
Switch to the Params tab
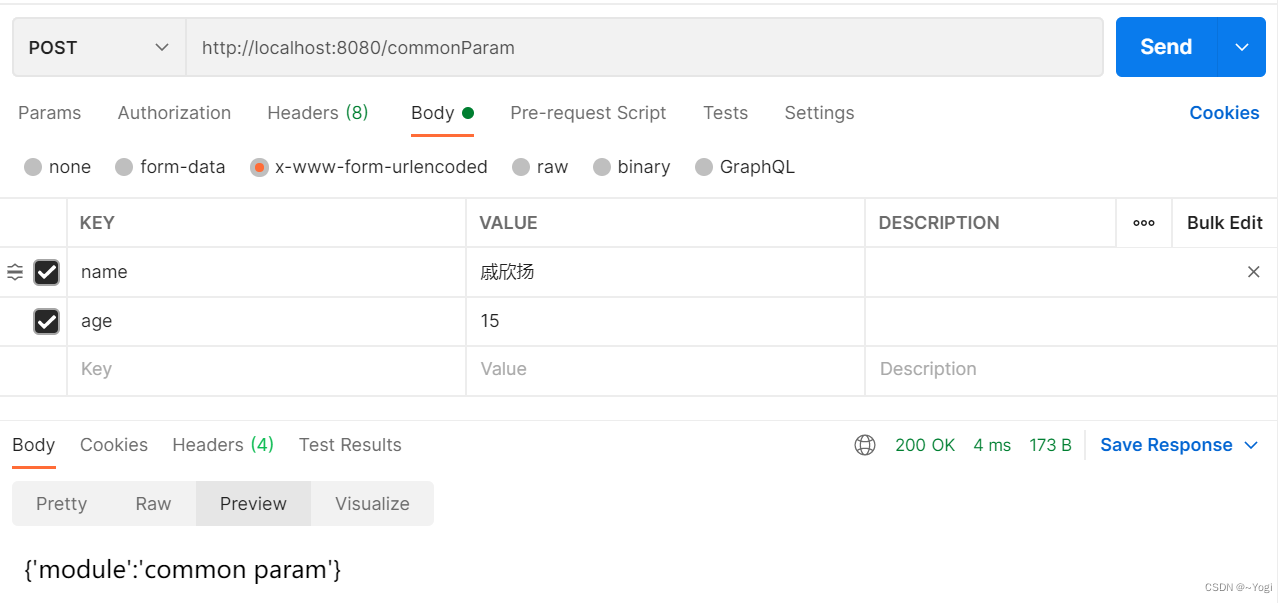(50, 113)
